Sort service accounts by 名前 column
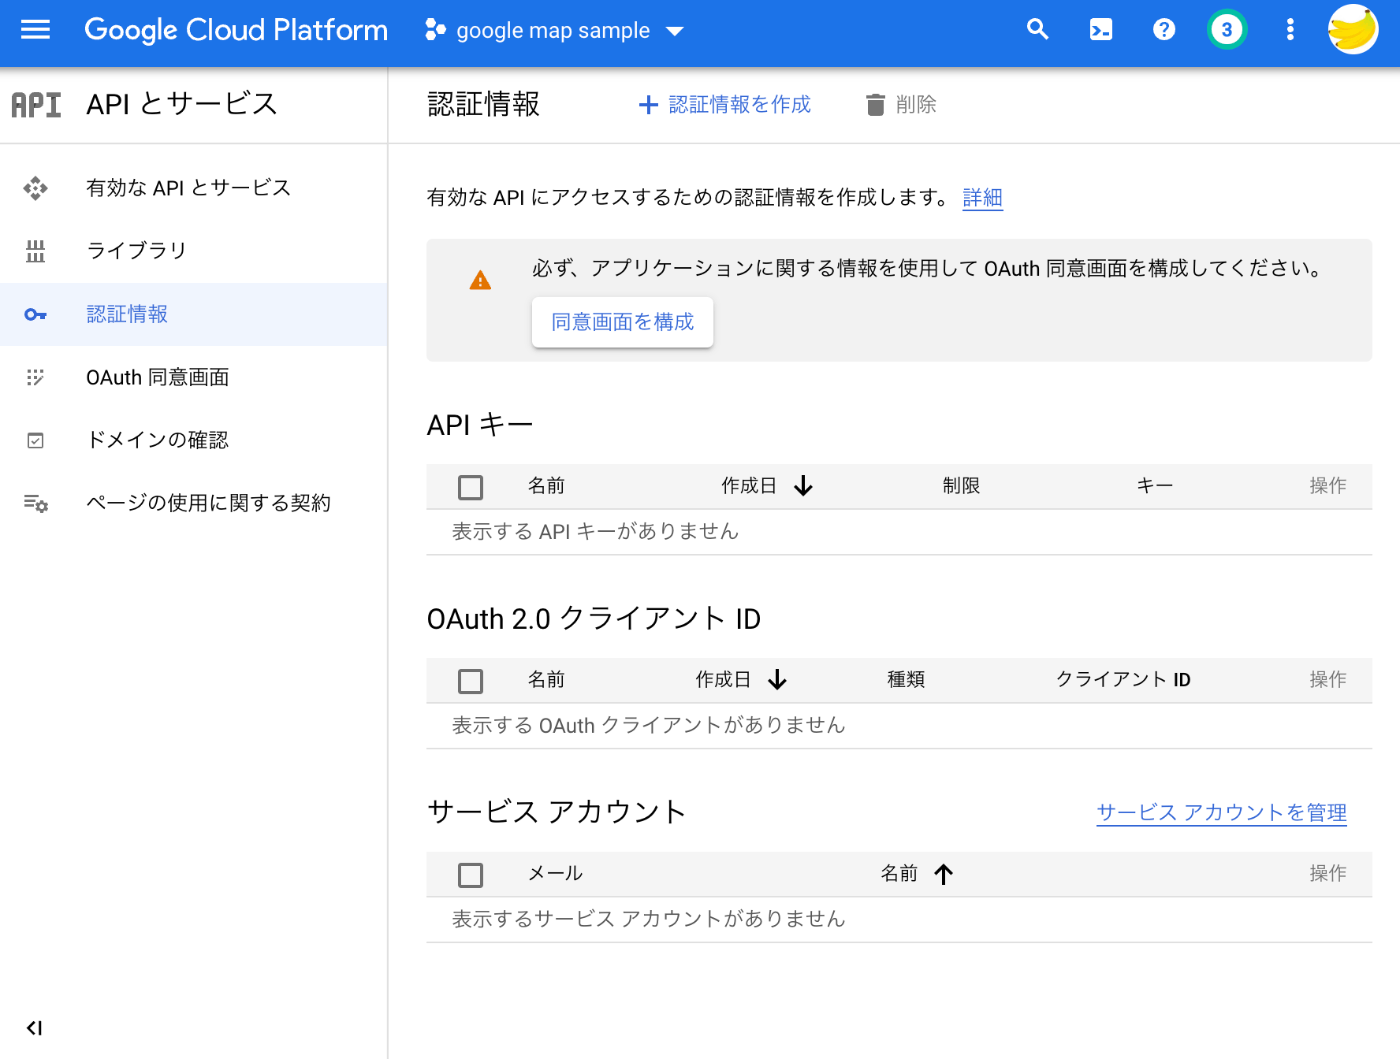The width and height of the screenshot is (1400, 1059). click(x=917, y=874)
